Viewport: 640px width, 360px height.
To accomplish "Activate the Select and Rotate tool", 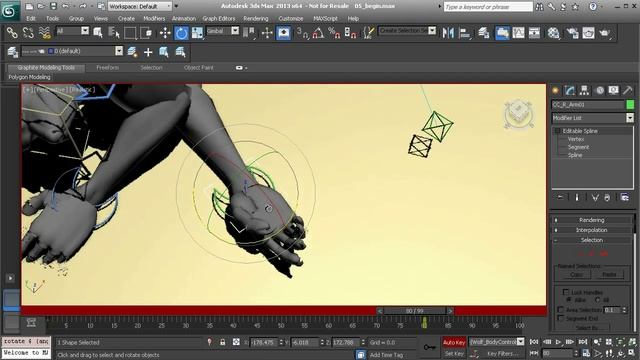I will 181,33.
